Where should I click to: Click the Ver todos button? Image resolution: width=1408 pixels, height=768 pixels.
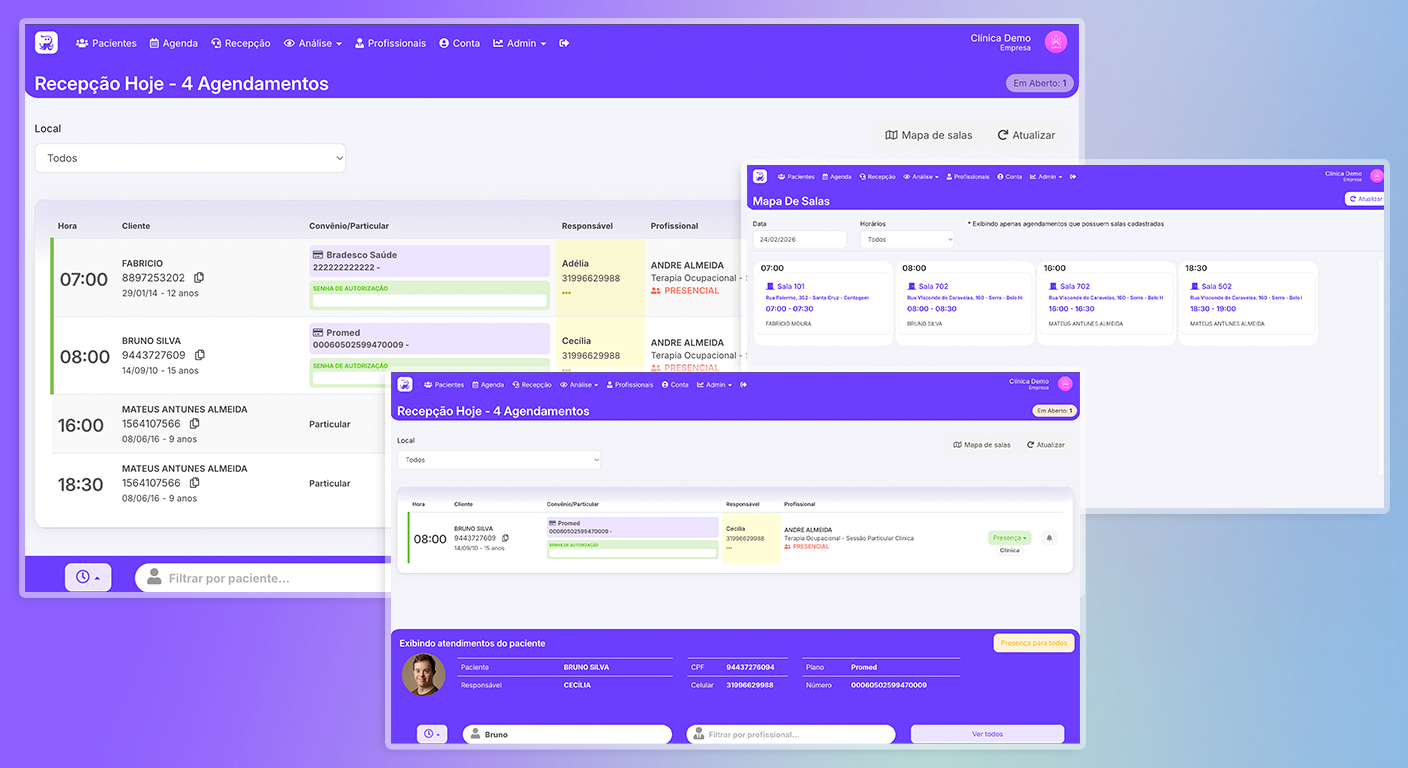[x=986, y=734]
